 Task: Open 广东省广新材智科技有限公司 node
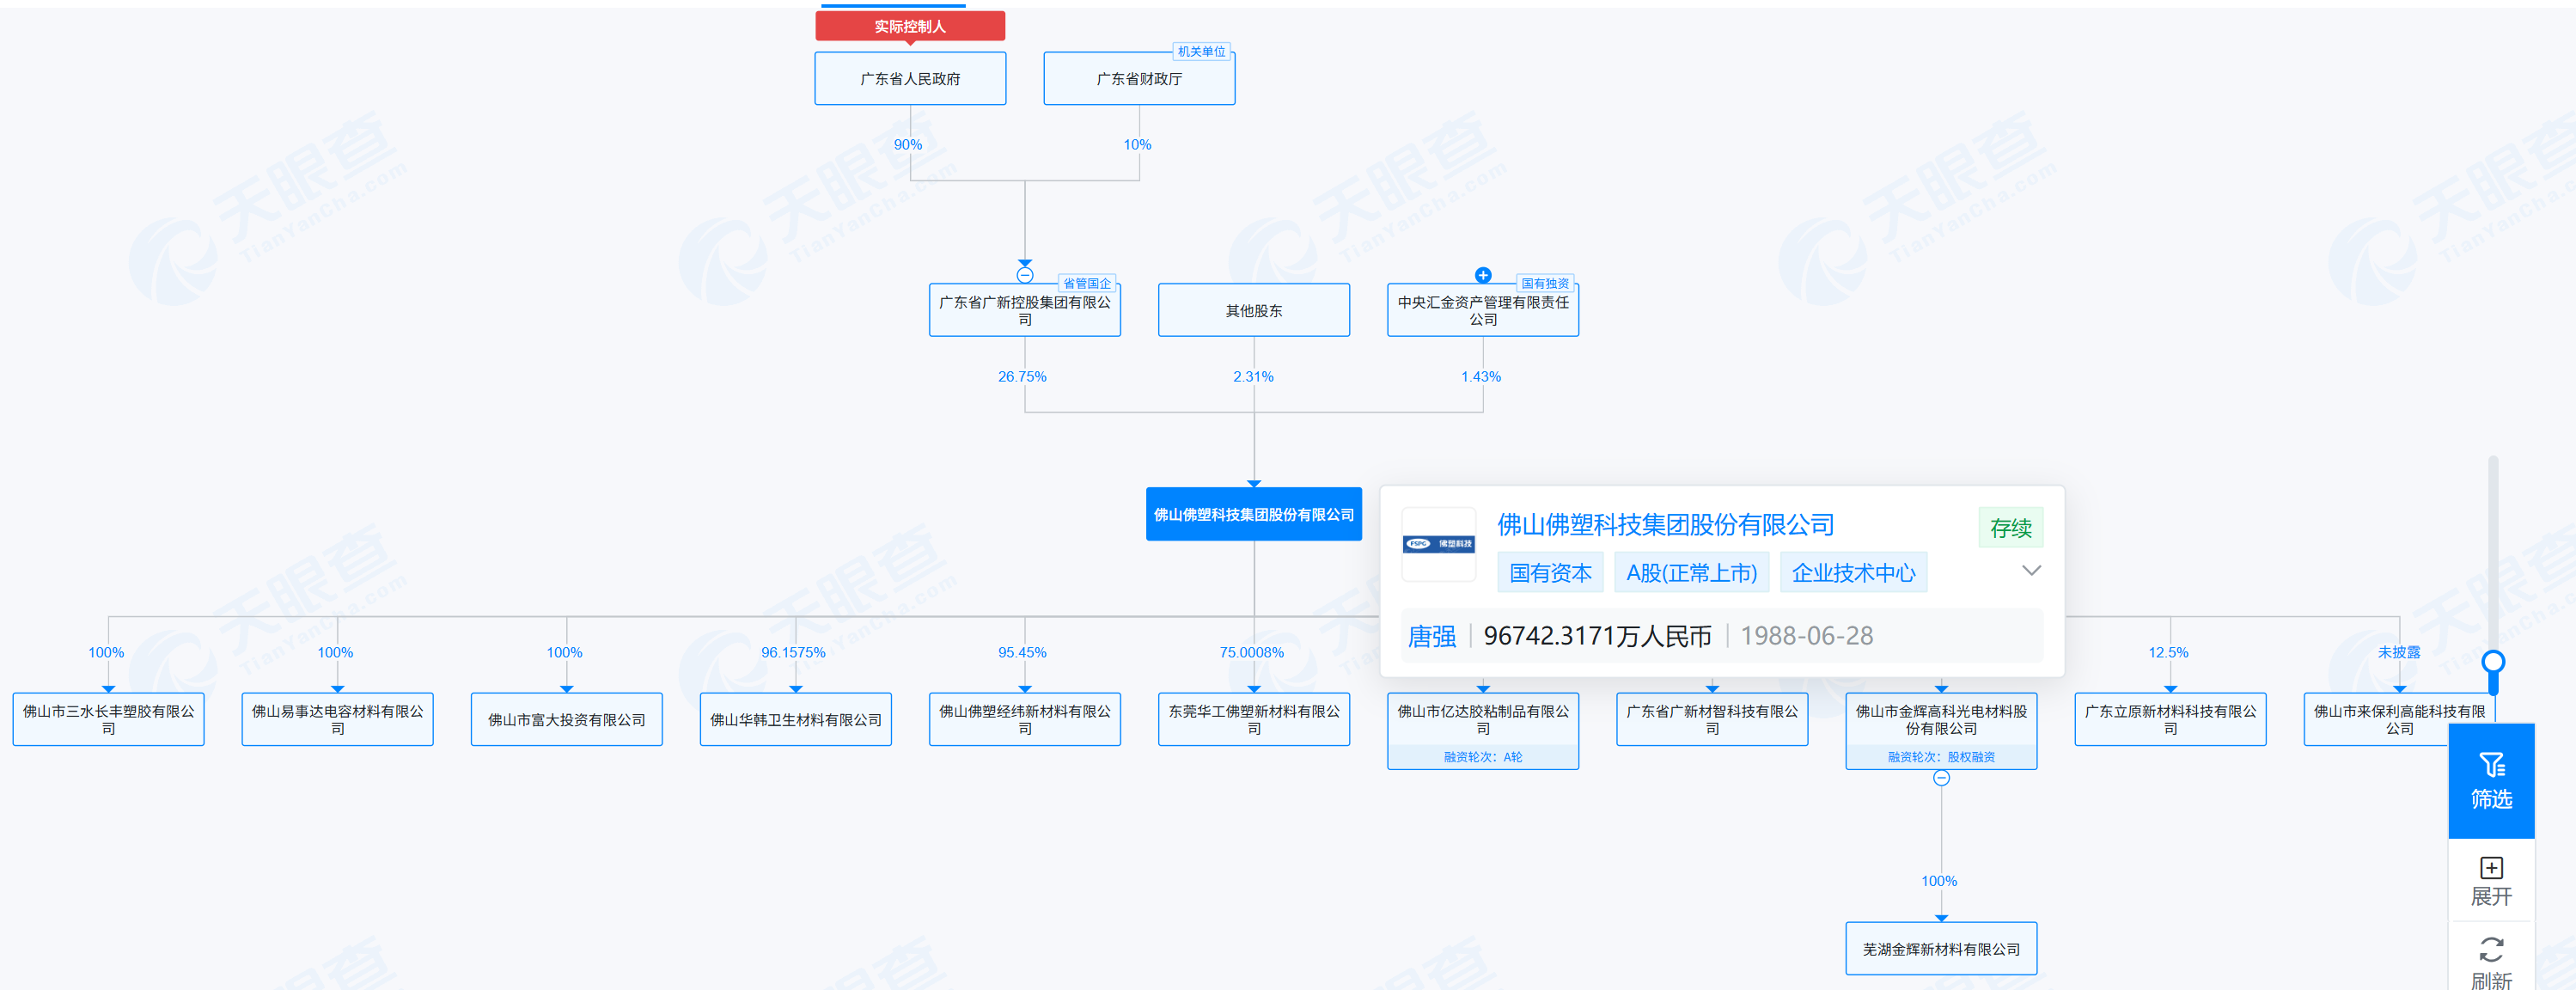tap(1712, 720)
